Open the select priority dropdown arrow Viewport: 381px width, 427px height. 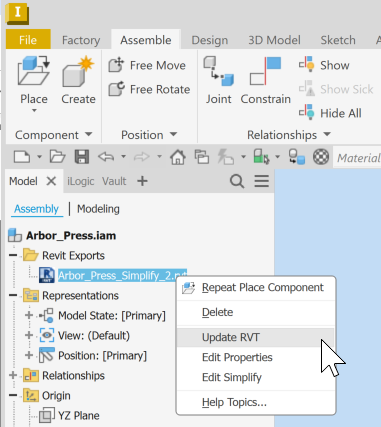click(277, 157)
